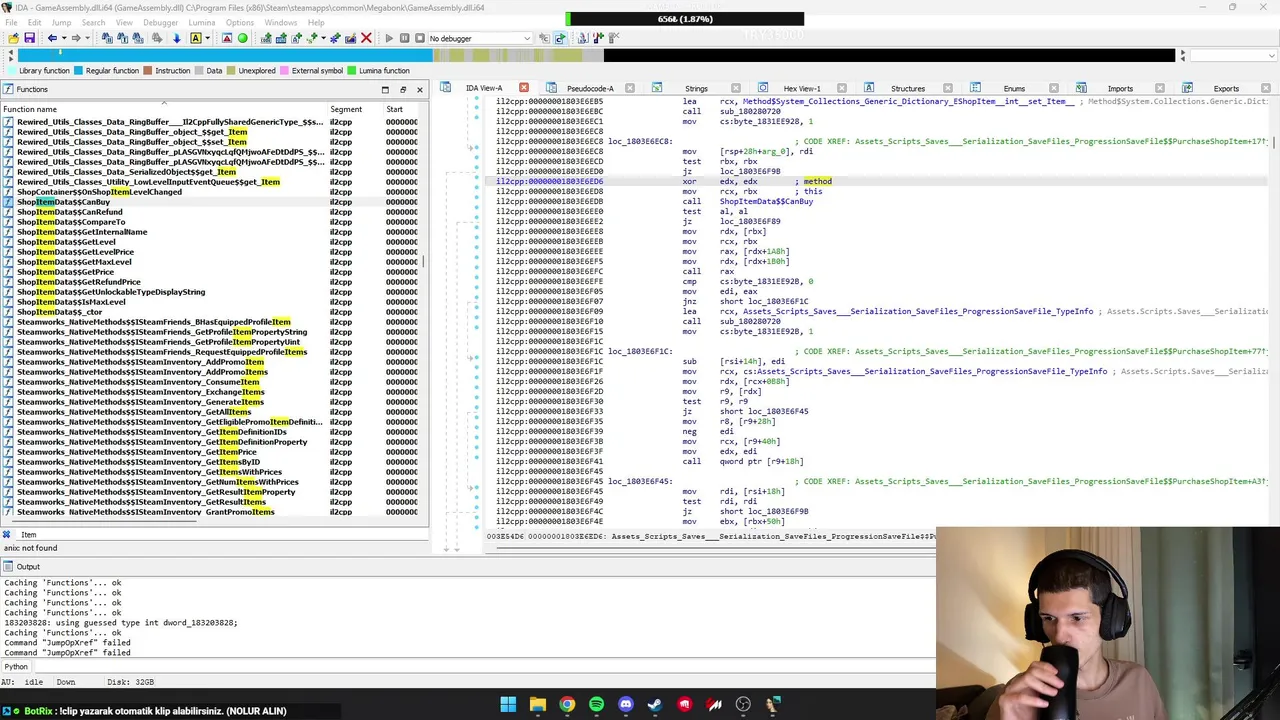Click the Functions list vertical scrollbar
Viewport: 1280px width, 720px height.
424,260
